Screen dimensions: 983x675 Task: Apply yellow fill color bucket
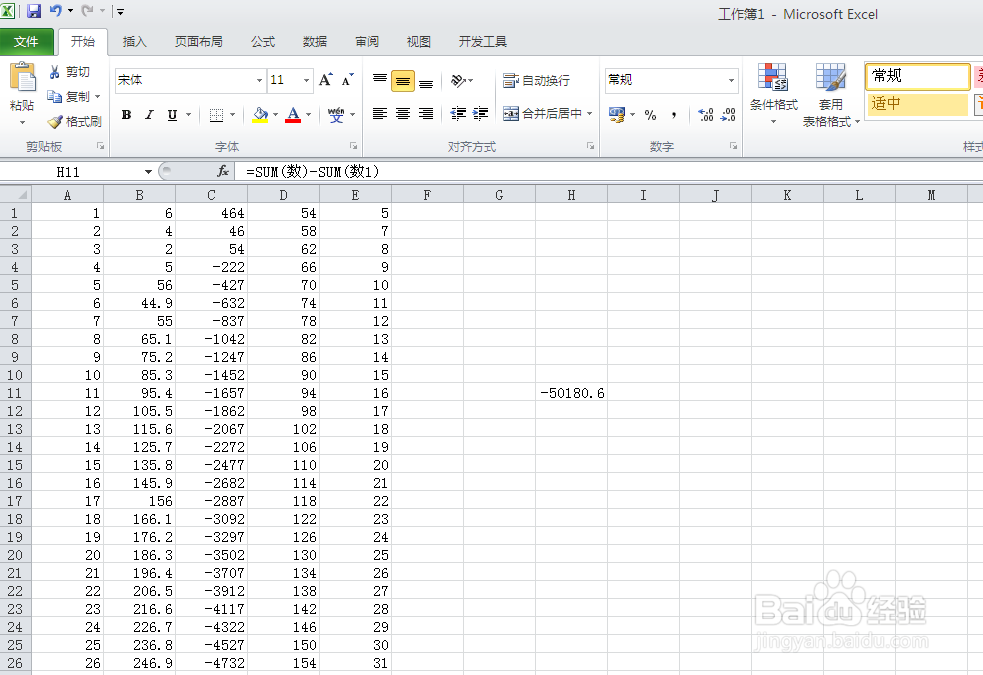pos(260,115)
